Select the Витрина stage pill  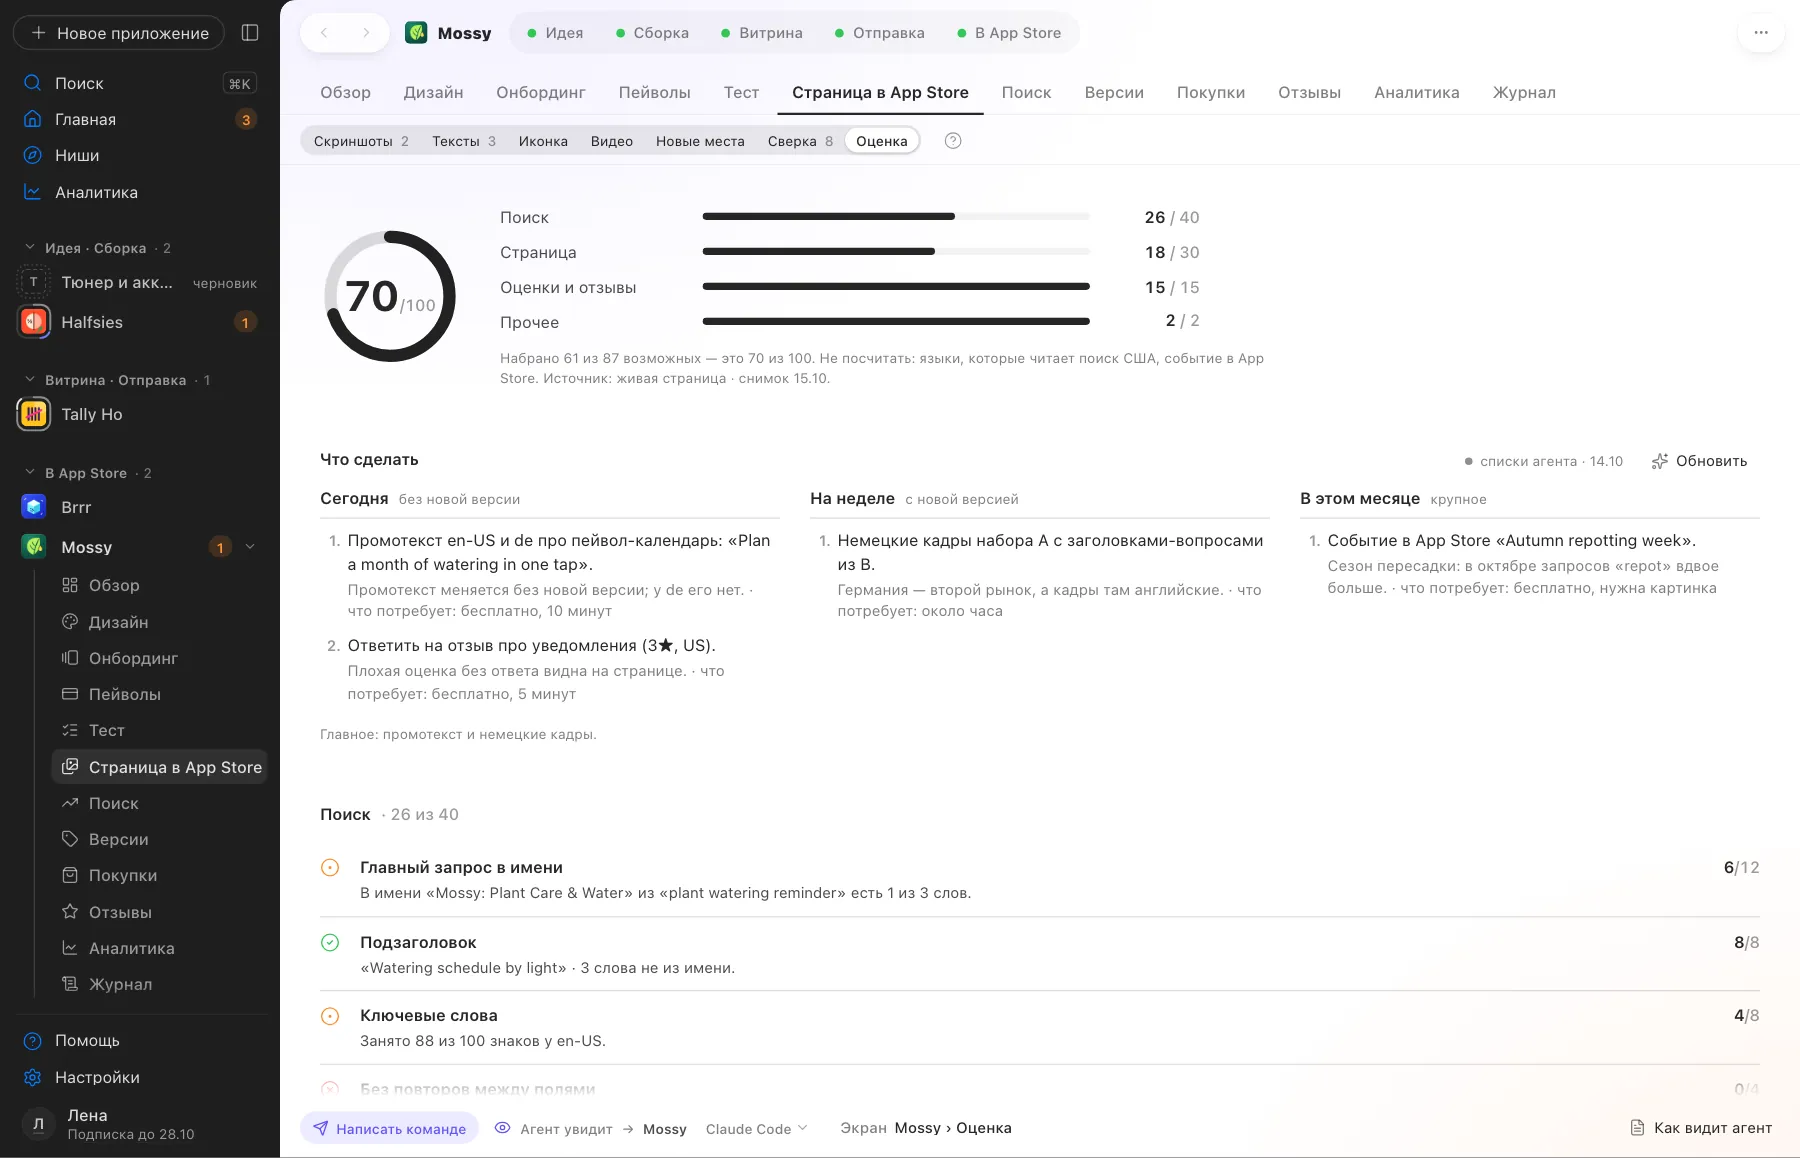click(761, 33)
